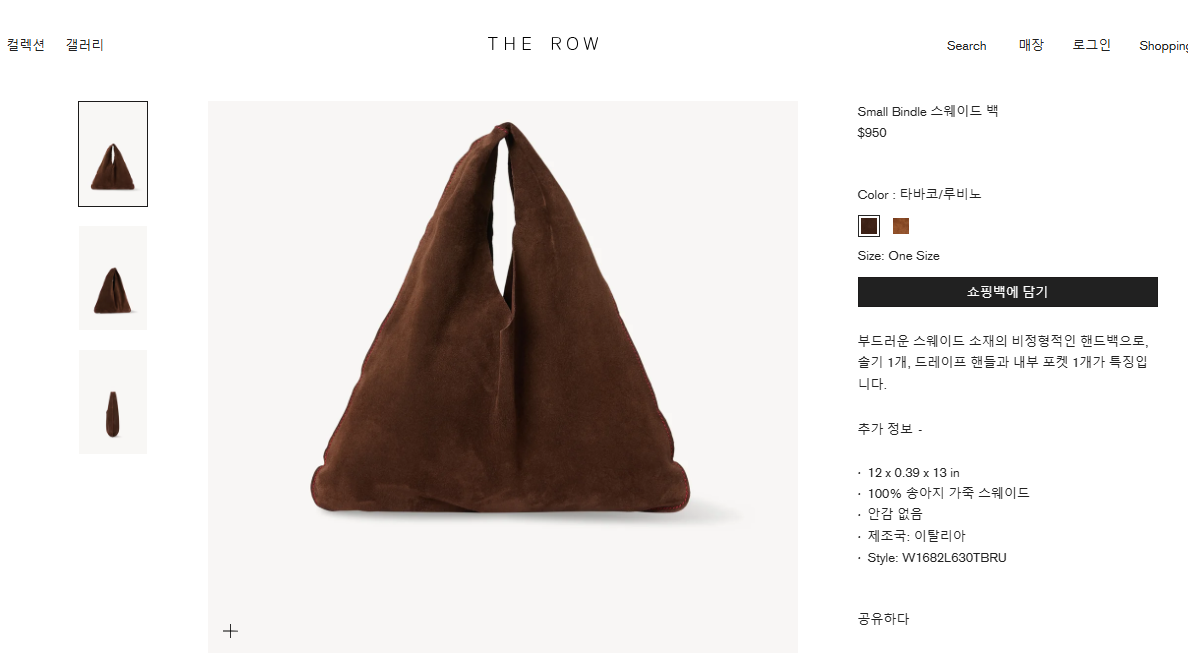Click the Style W1682L630TBRU code
1188x656 pixels.
pos(936,558)
